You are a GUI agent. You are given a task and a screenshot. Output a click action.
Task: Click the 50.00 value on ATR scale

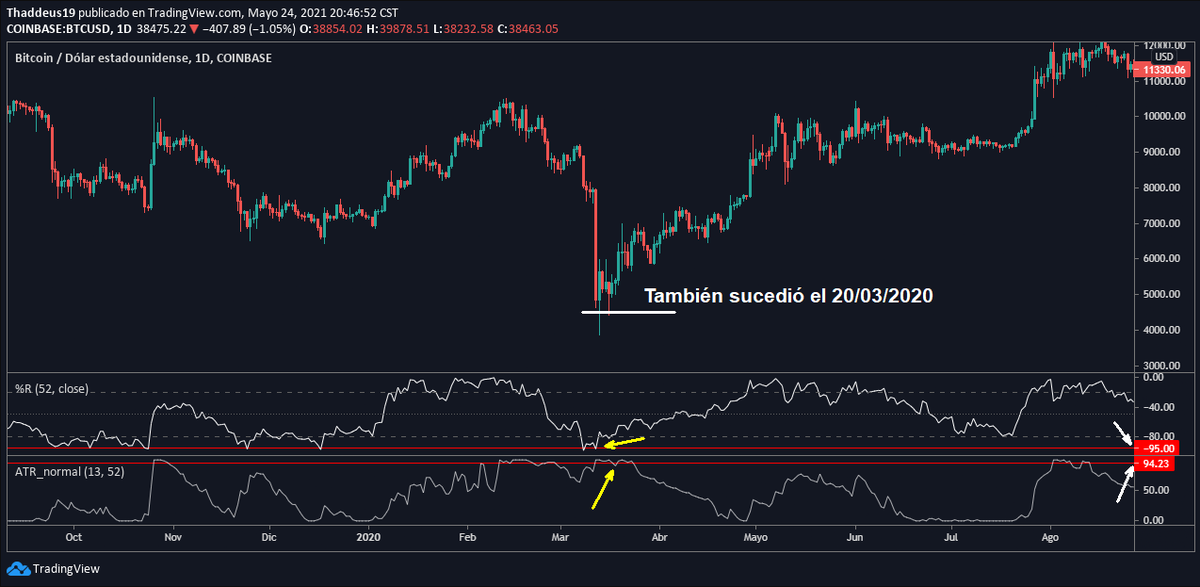(1156, 490)
